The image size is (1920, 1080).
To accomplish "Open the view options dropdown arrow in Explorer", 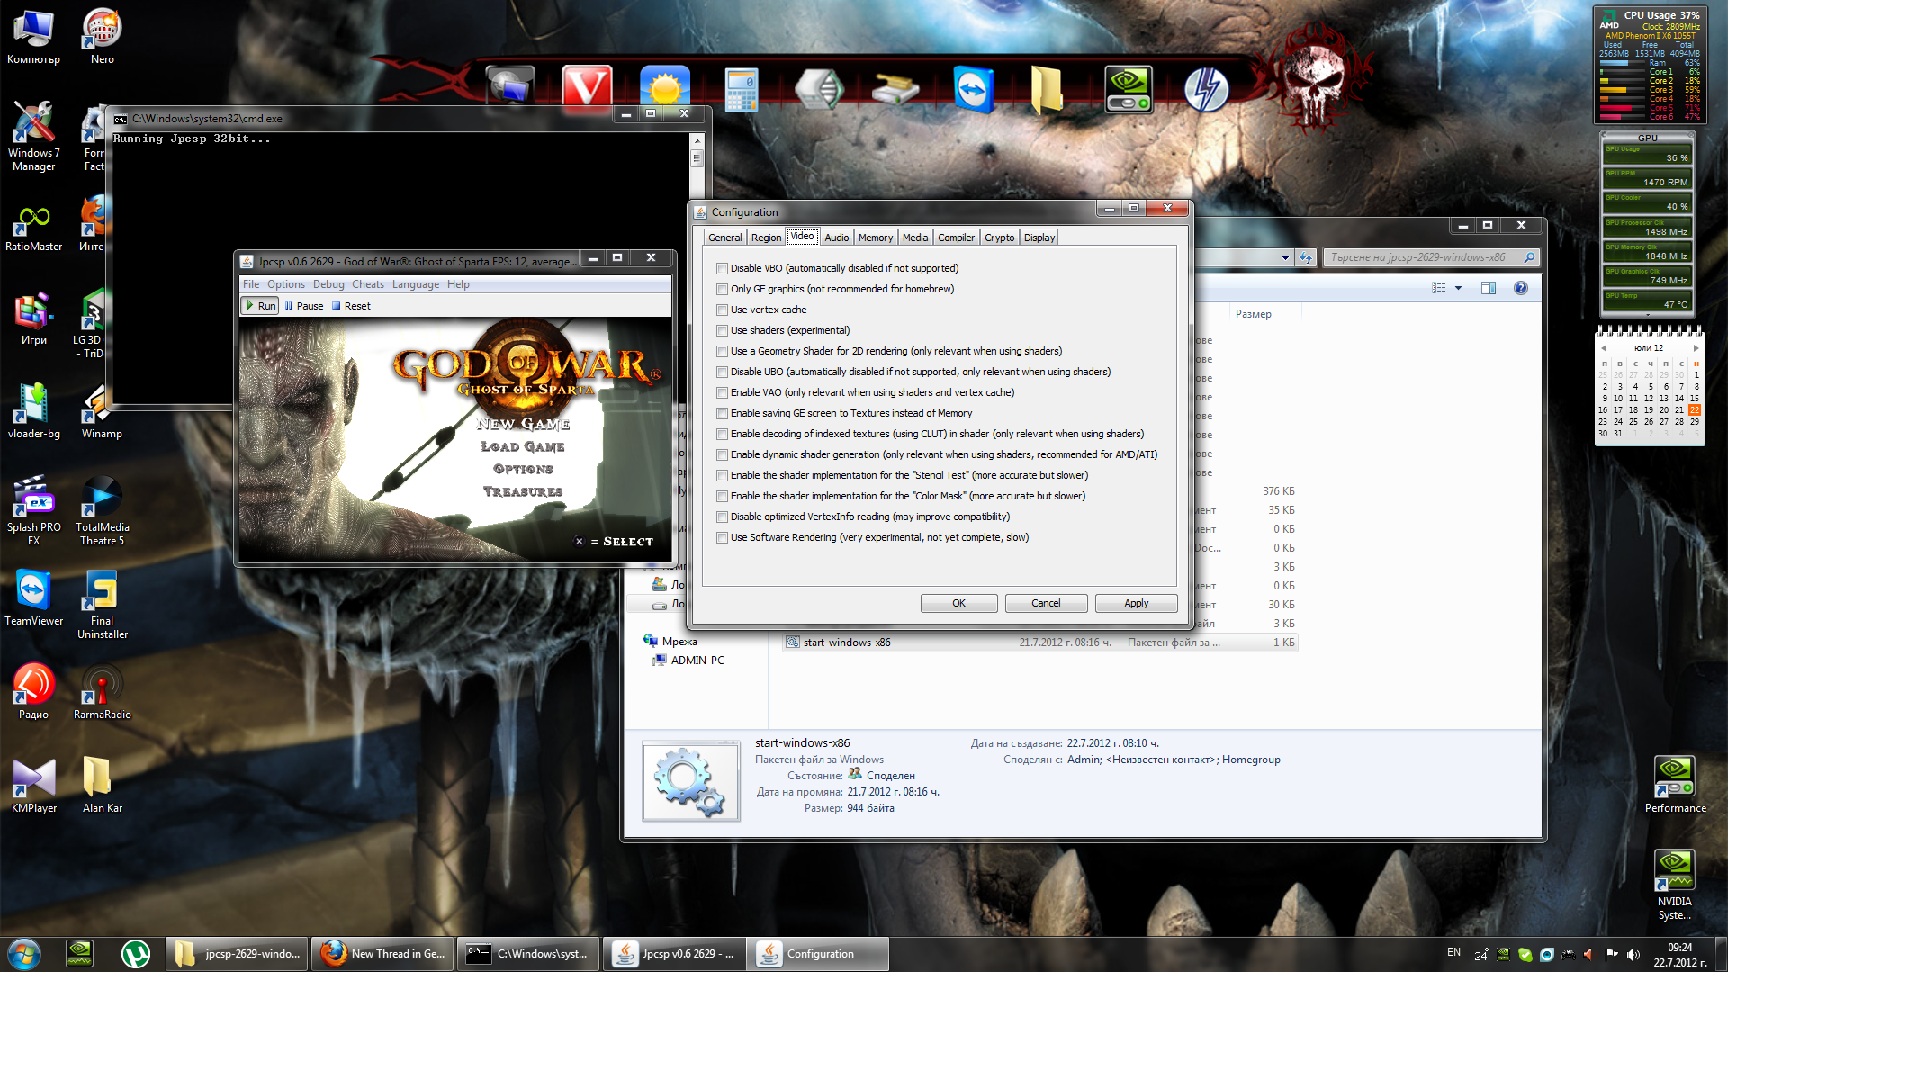I will tap(1458, 288).
